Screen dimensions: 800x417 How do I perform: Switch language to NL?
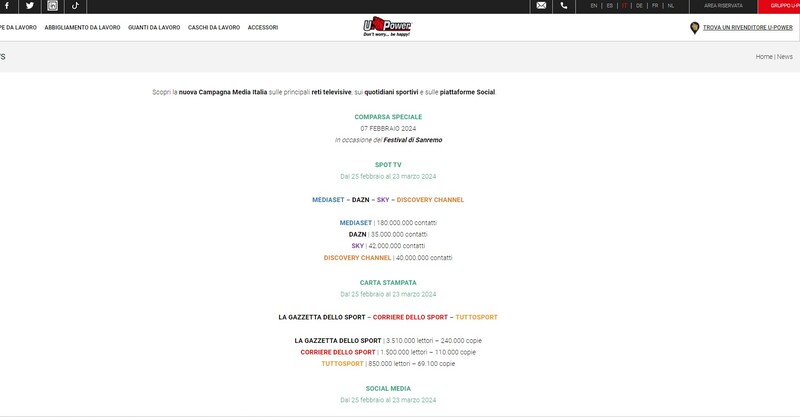pos(671,6)
